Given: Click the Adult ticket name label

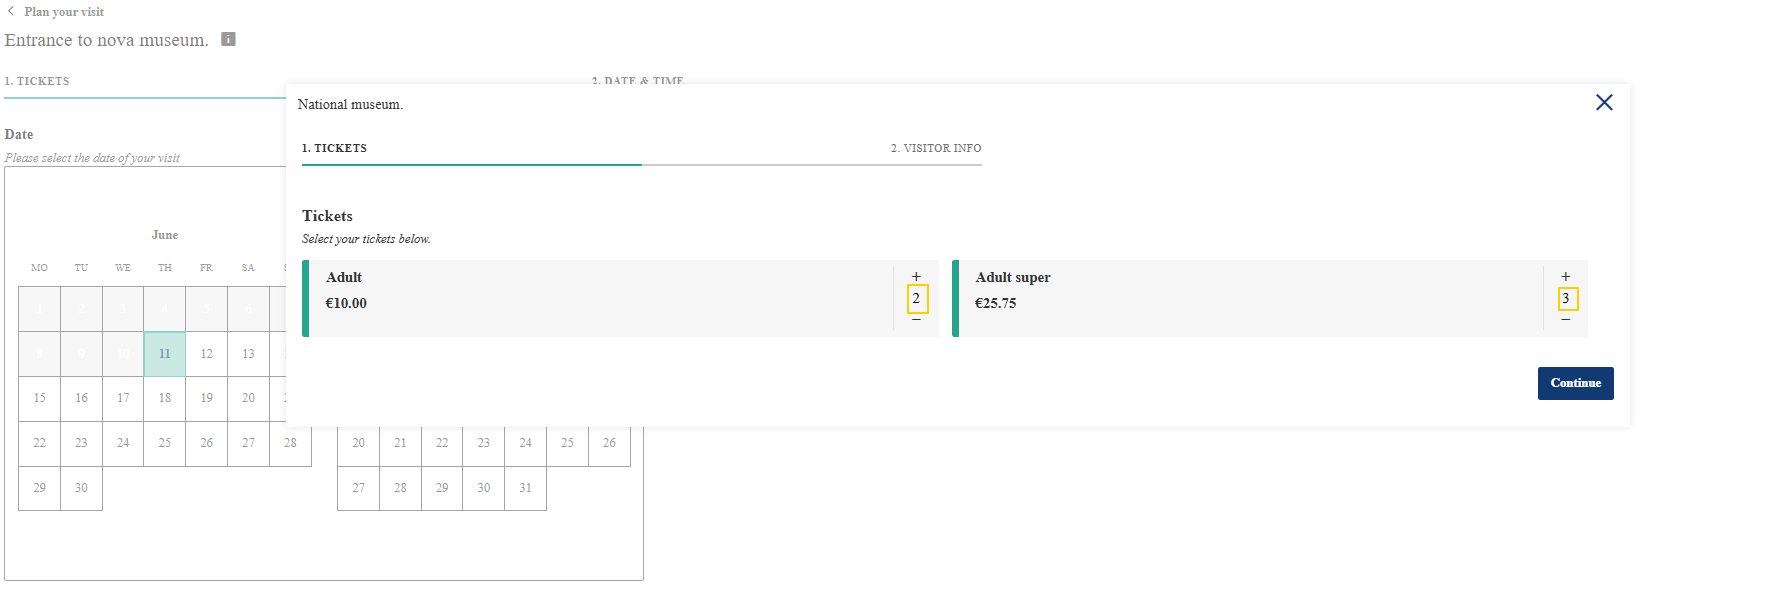Looking at the screenshot, I should pos(344,277).
